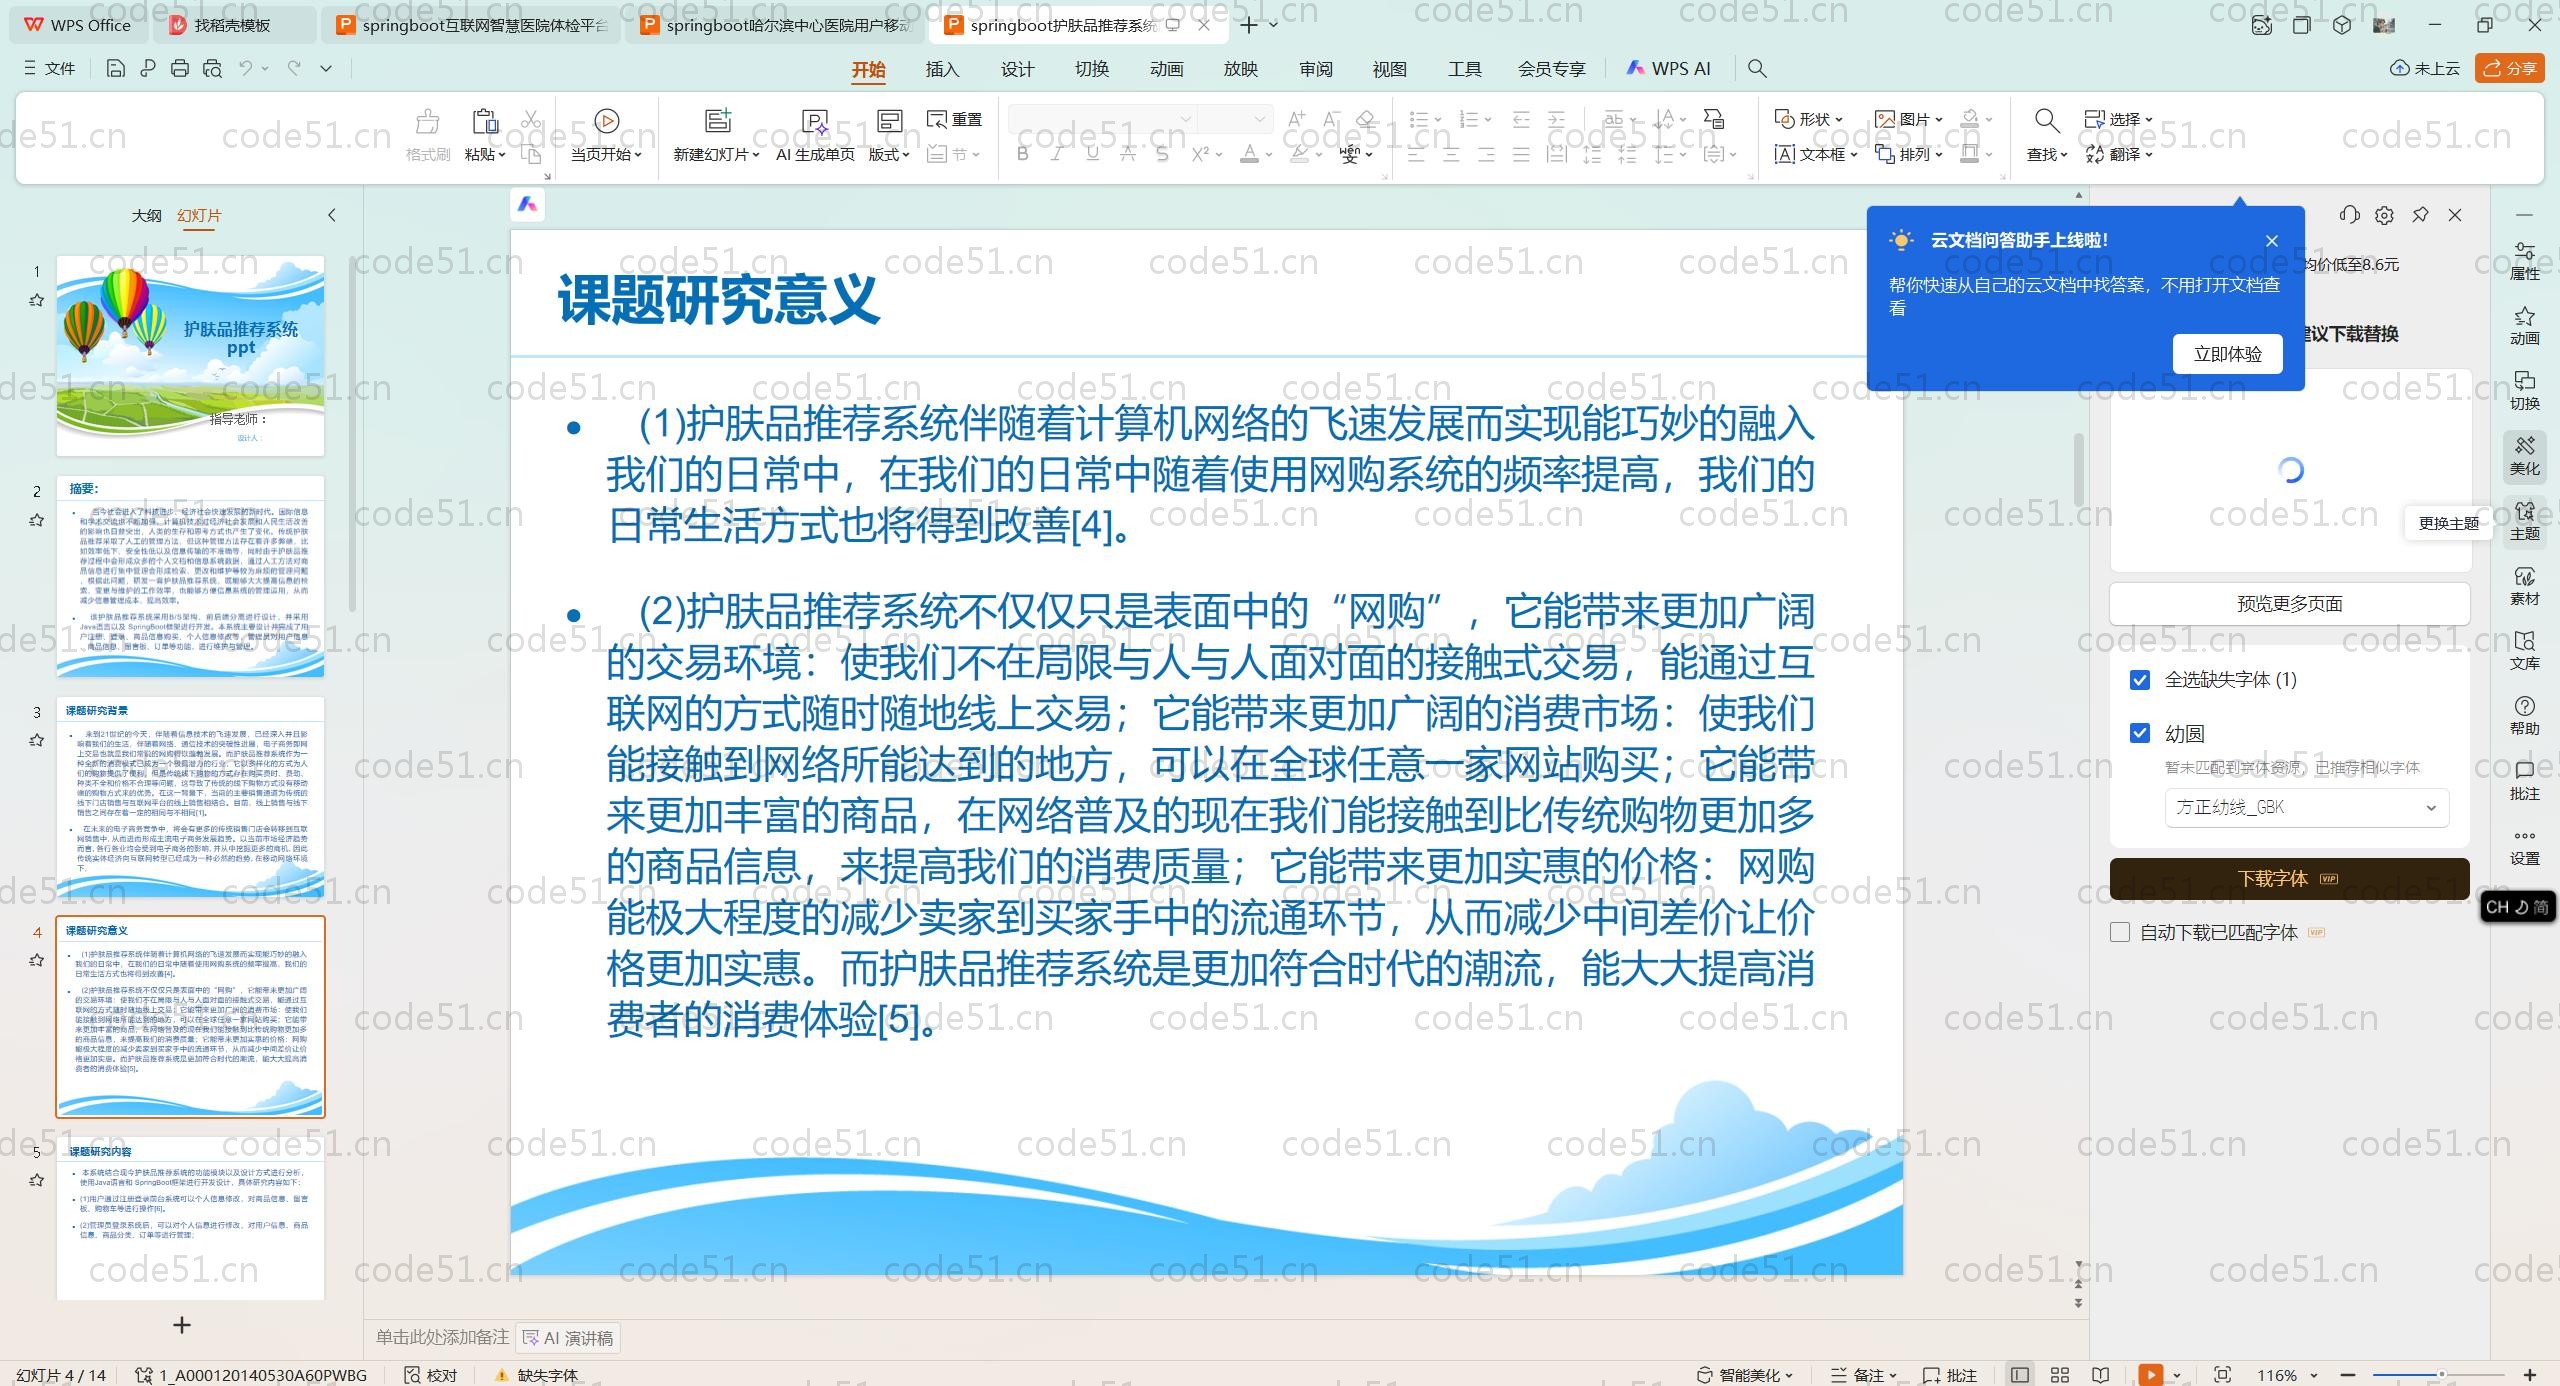Expand the 版式 layout dropdown
The width and height of the screenshot is (2560, 1386).
coord(888,154)
